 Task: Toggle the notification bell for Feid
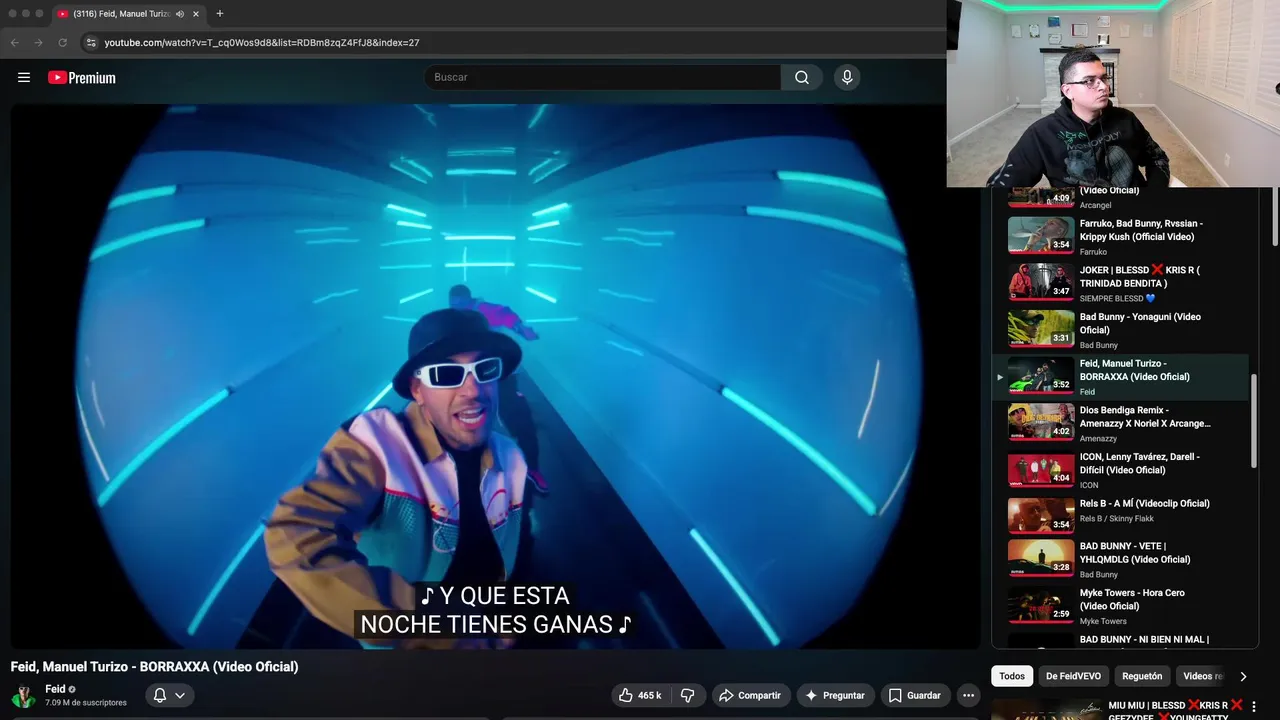[160, 695]
